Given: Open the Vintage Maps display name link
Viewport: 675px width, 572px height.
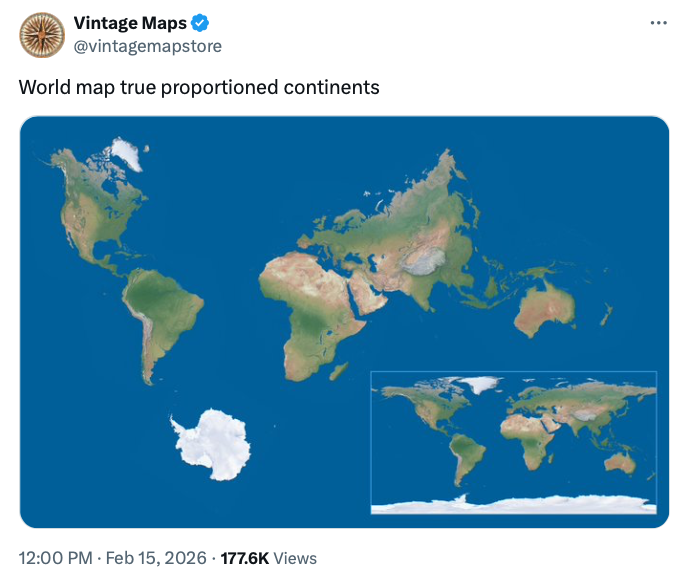Looking at the screenshot, I should [130, 24].
